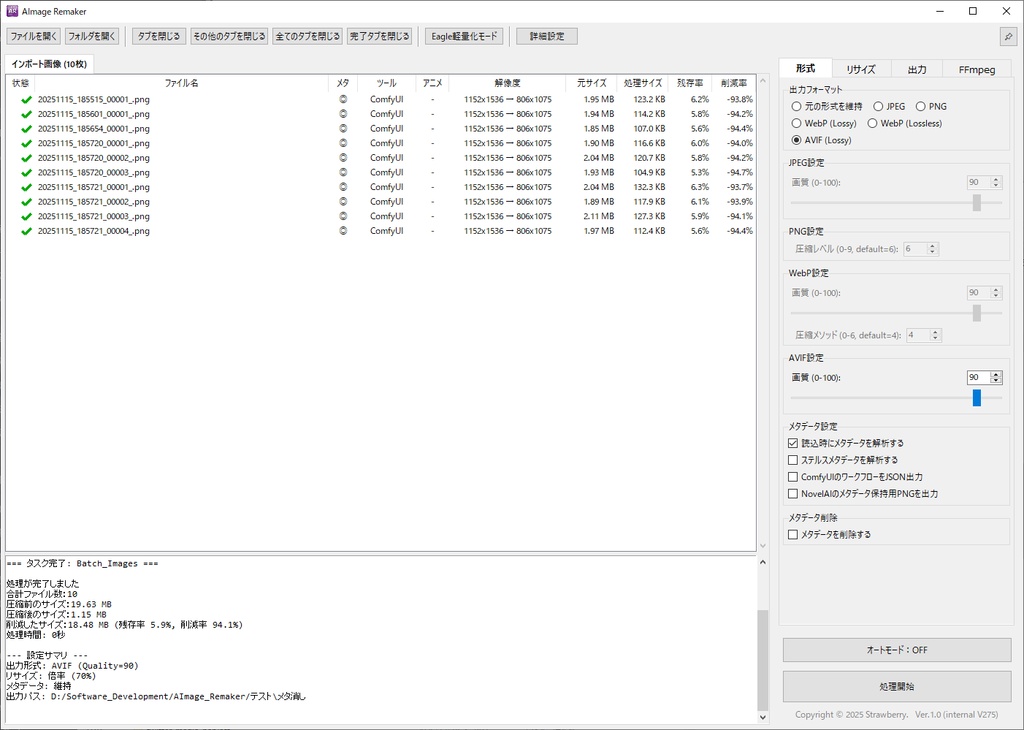Select the PNG output format radio button
Screen dimensions: 1024x730
click(x=920, y=106)
